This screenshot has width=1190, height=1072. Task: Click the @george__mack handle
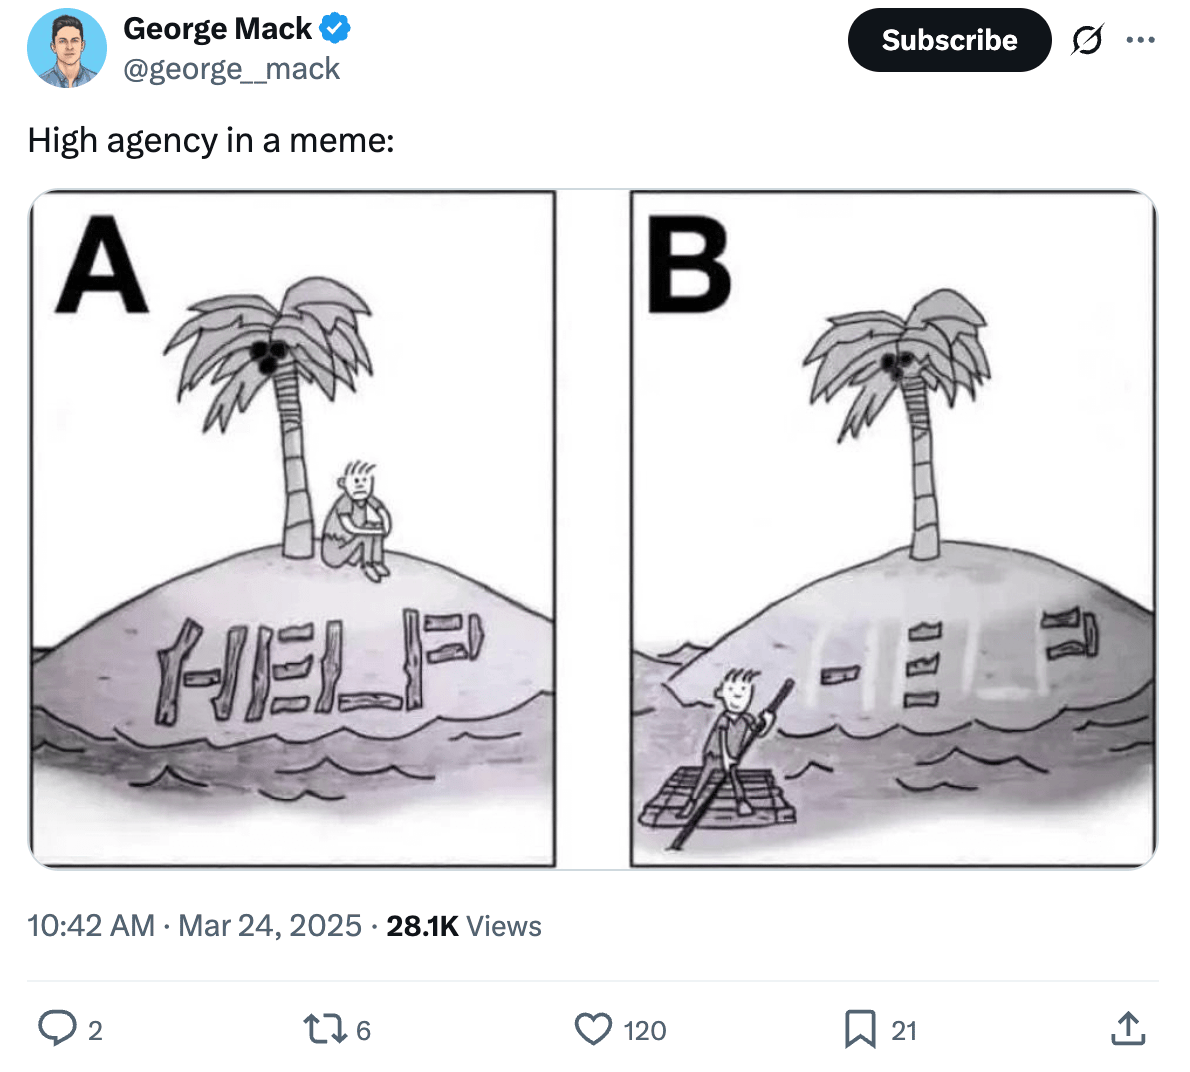point(231,69)
